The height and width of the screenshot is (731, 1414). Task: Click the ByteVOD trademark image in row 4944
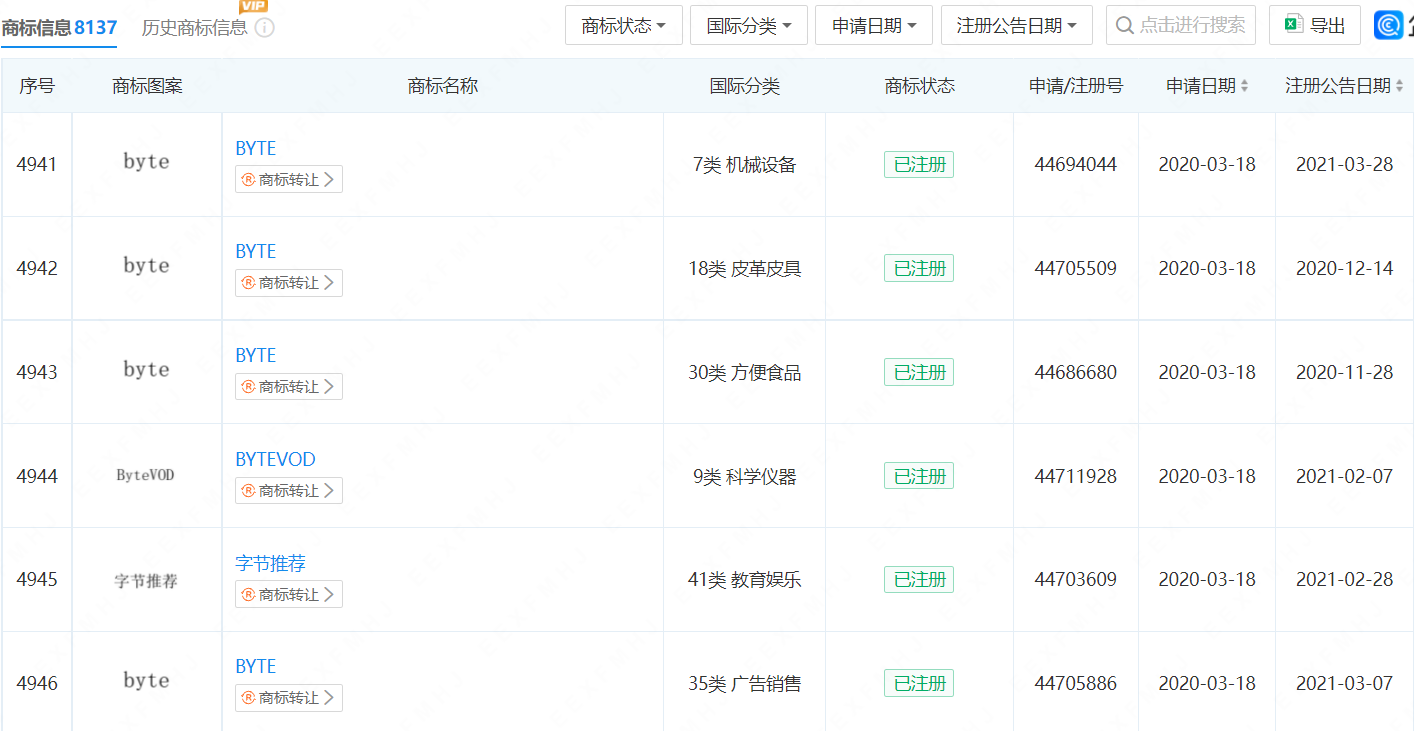[x=146, y=476]
